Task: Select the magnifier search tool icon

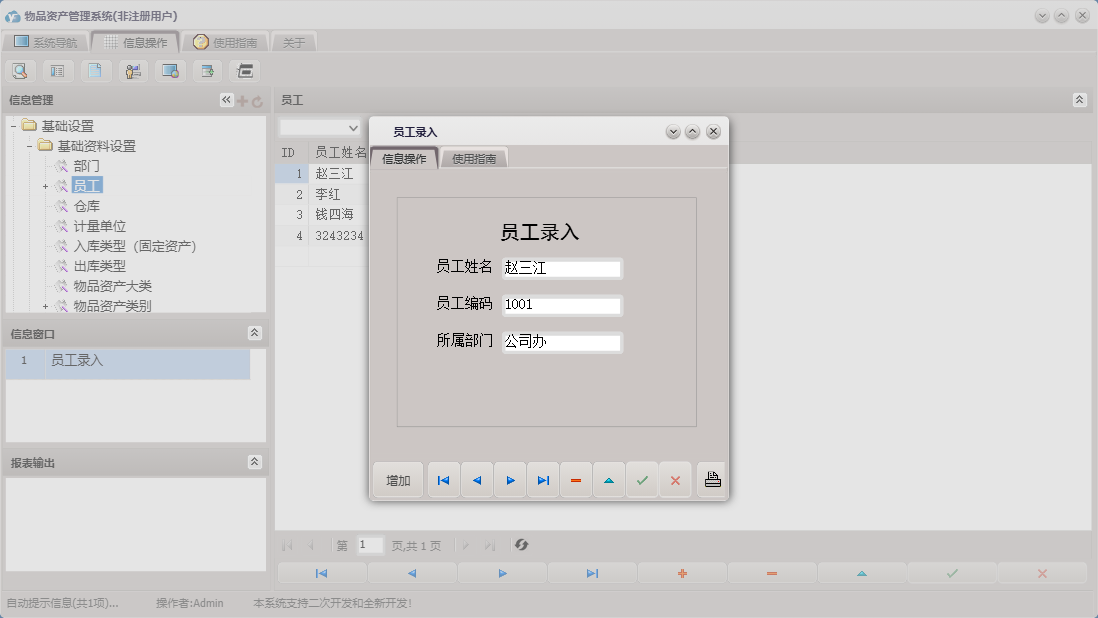Action: click(20, 70)
